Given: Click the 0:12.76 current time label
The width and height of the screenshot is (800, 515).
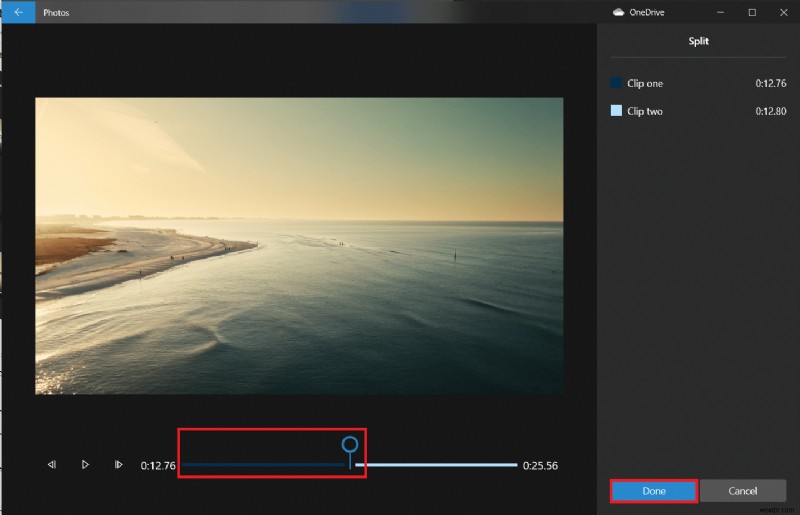Looking at the screenshot, I should pos(158,466).
